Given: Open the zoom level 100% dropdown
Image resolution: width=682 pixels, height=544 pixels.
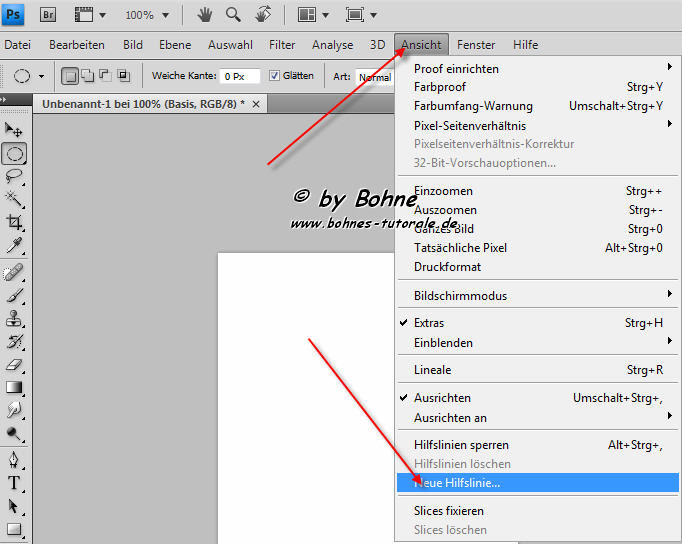Looking at the screenshot, I should [x=146, y=15].
